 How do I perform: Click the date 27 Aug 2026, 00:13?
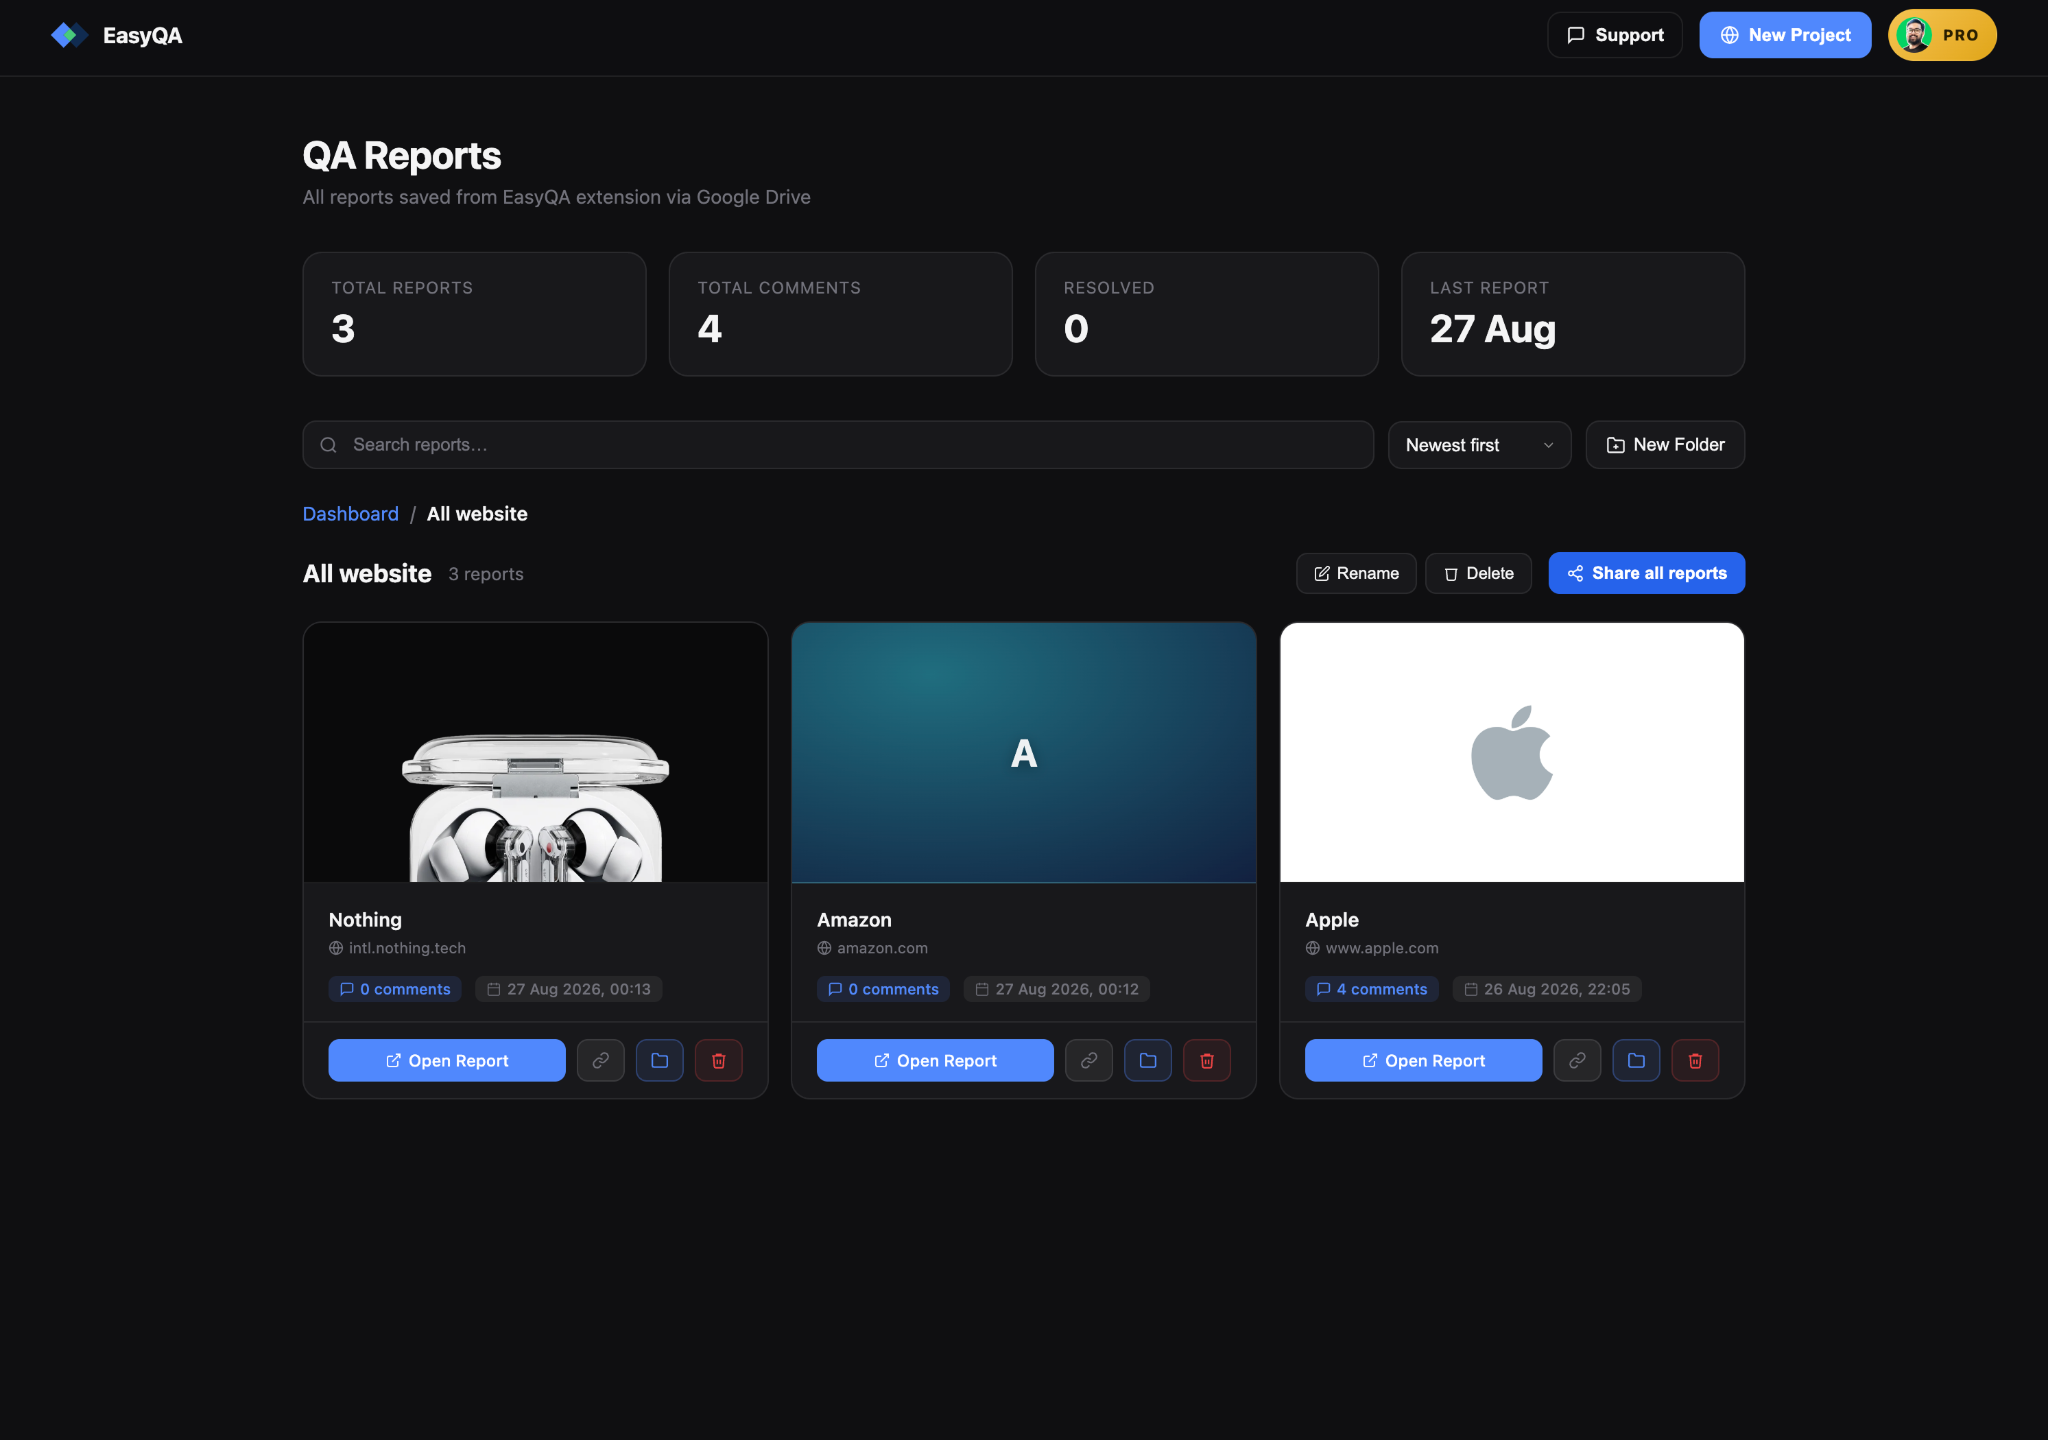click(568, 989)
